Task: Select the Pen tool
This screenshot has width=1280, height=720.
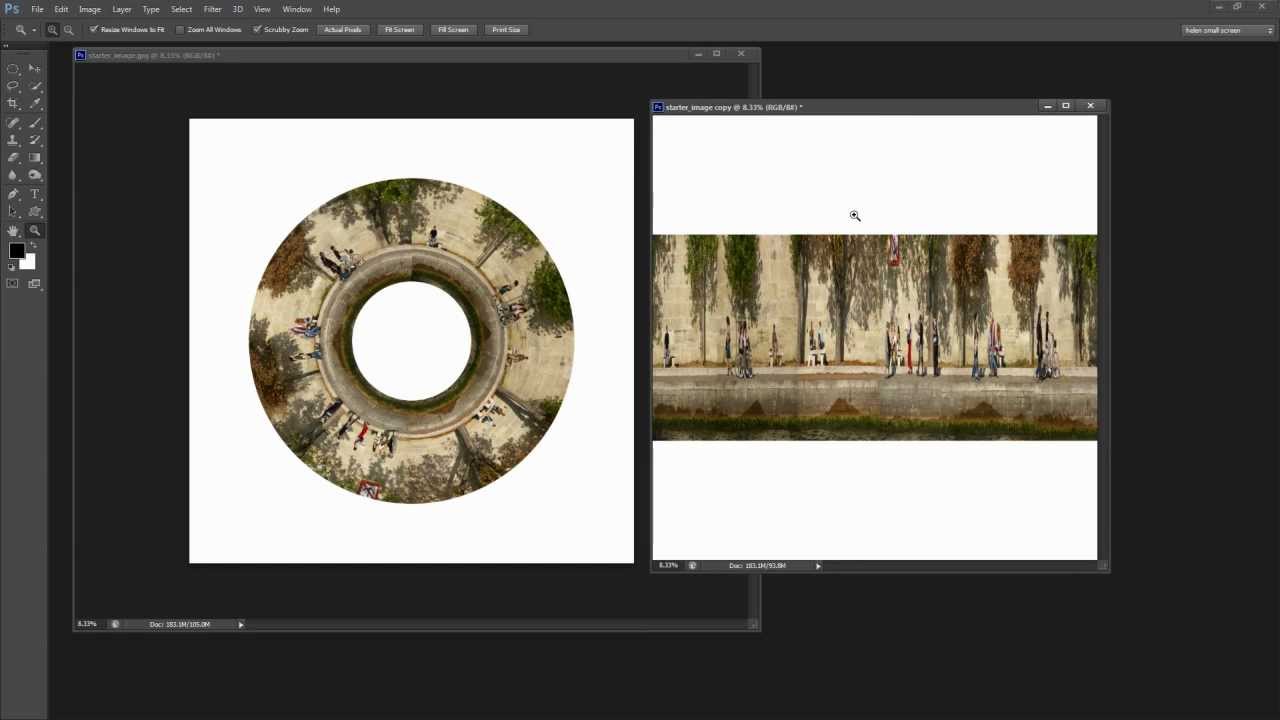Action: 13,194
